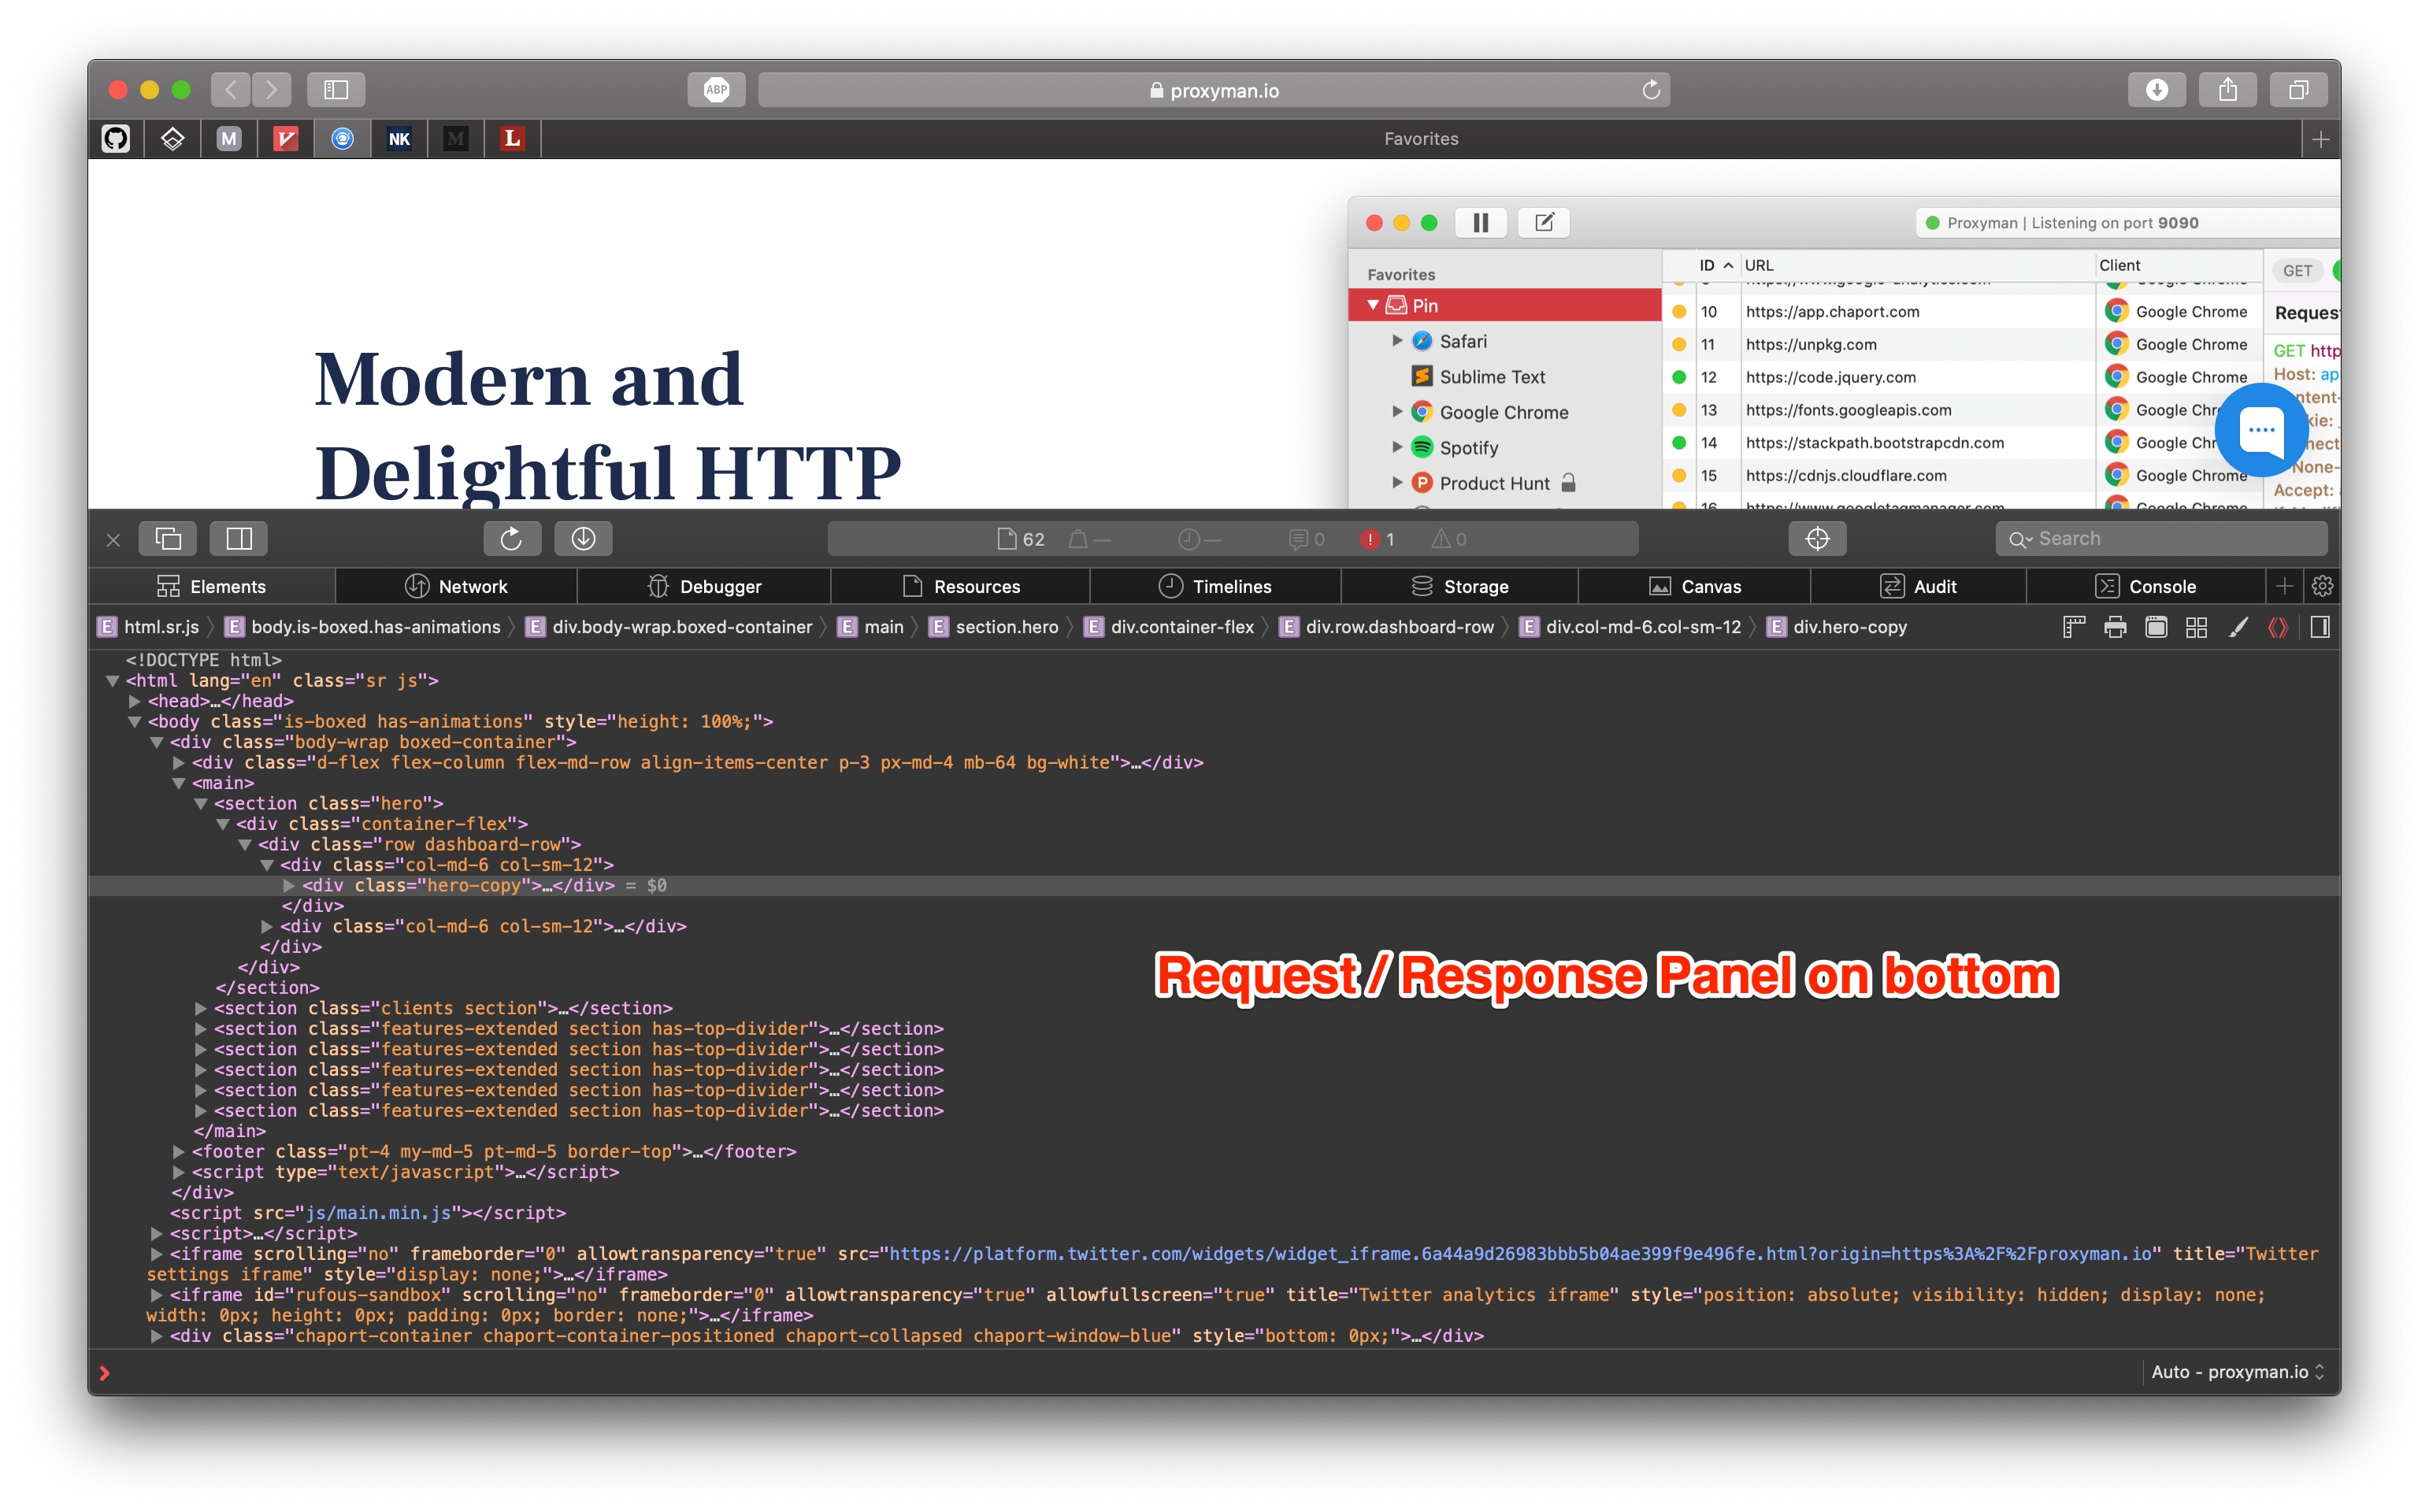Open the Console tab
The width and height of the screenshot is (2429, 1512).
click(2144, 586)
